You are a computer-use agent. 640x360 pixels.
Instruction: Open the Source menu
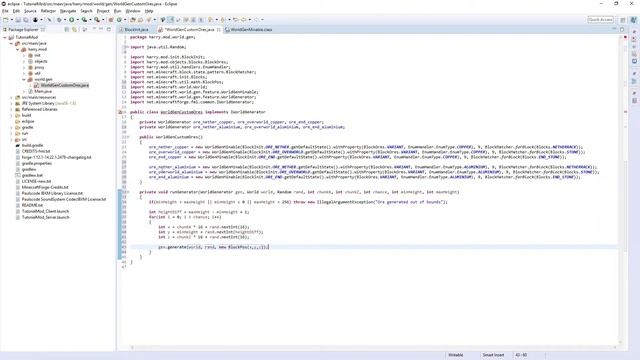(x=30, y=11)
